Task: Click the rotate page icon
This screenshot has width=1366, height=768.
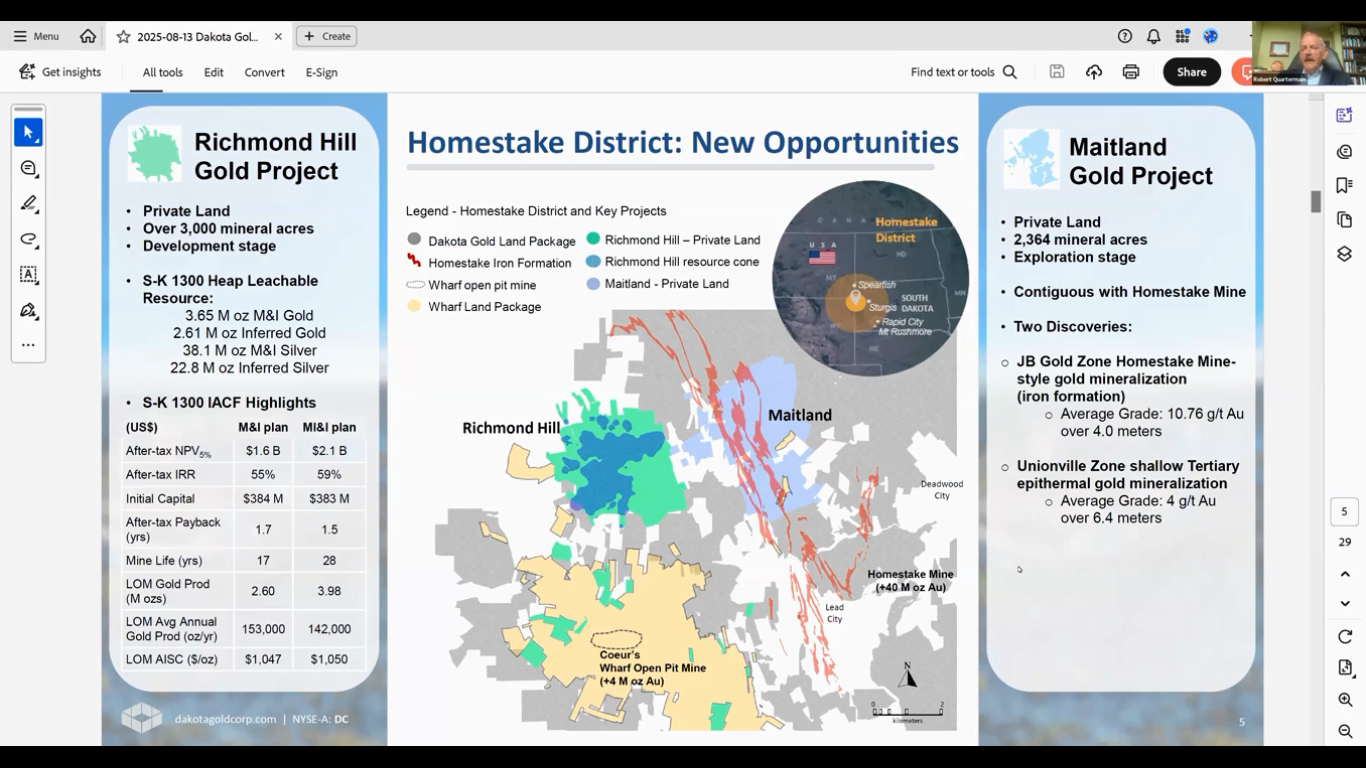Action: point(1345,637)
